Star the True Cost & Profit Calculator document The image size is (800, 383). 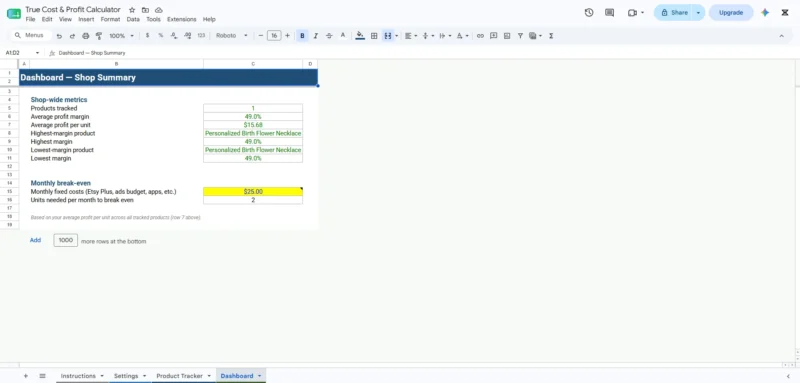(132, 10)
